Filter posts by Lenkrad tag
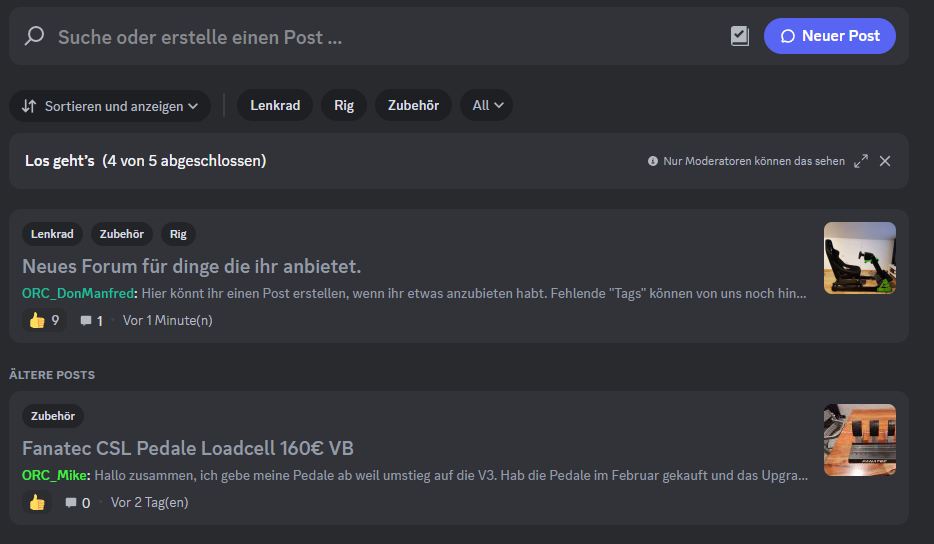This screenshot has width=934, height=544. coord(275,106)
